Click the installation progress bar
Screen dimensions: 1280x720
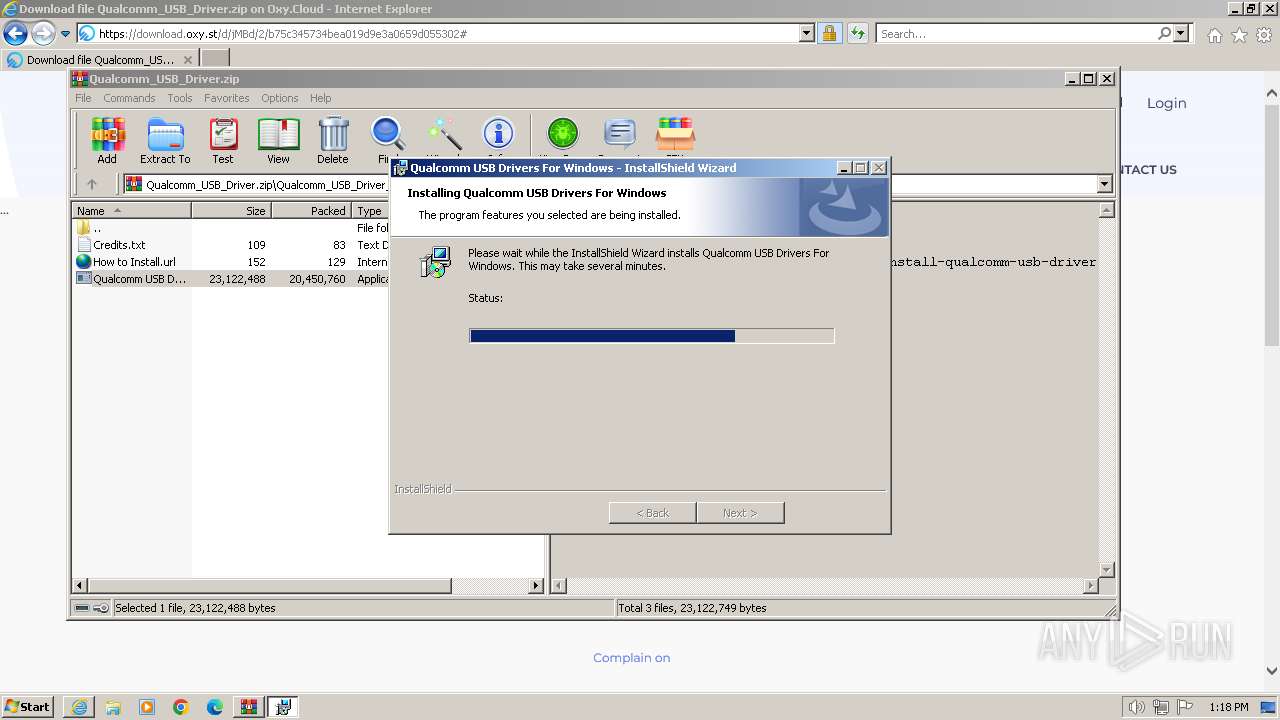point(651,336)
